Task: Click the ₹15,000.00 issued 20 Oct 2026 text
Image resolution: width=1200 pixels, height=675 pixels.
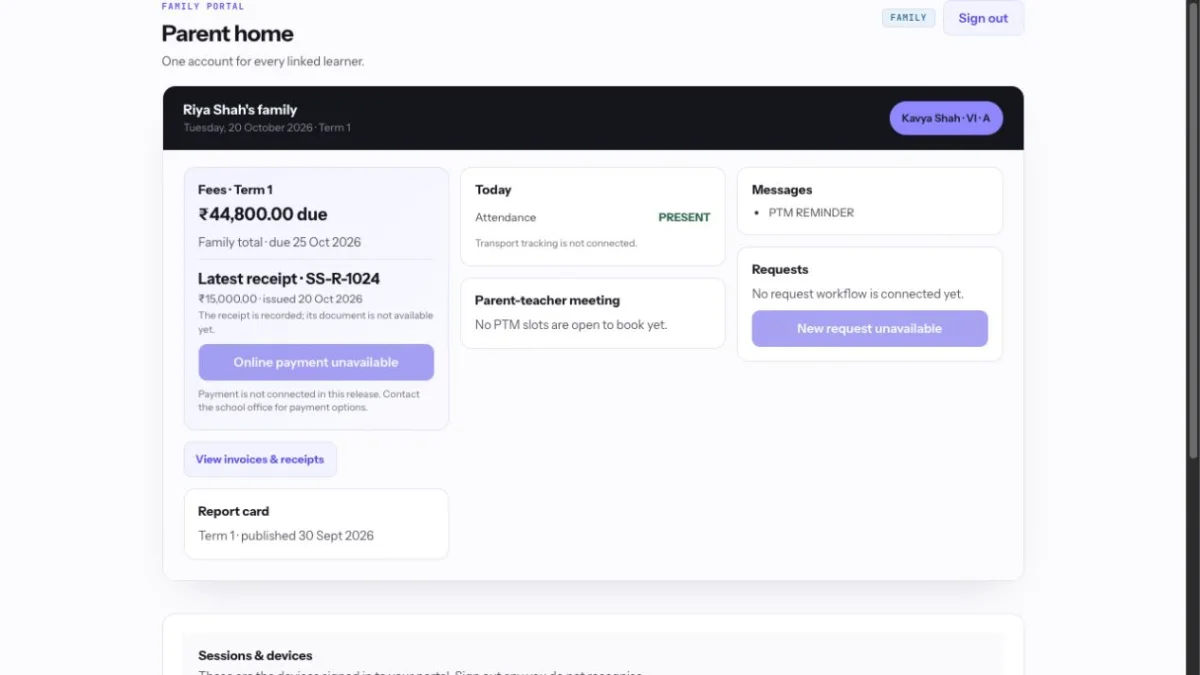Action: [x=280, y=299]
